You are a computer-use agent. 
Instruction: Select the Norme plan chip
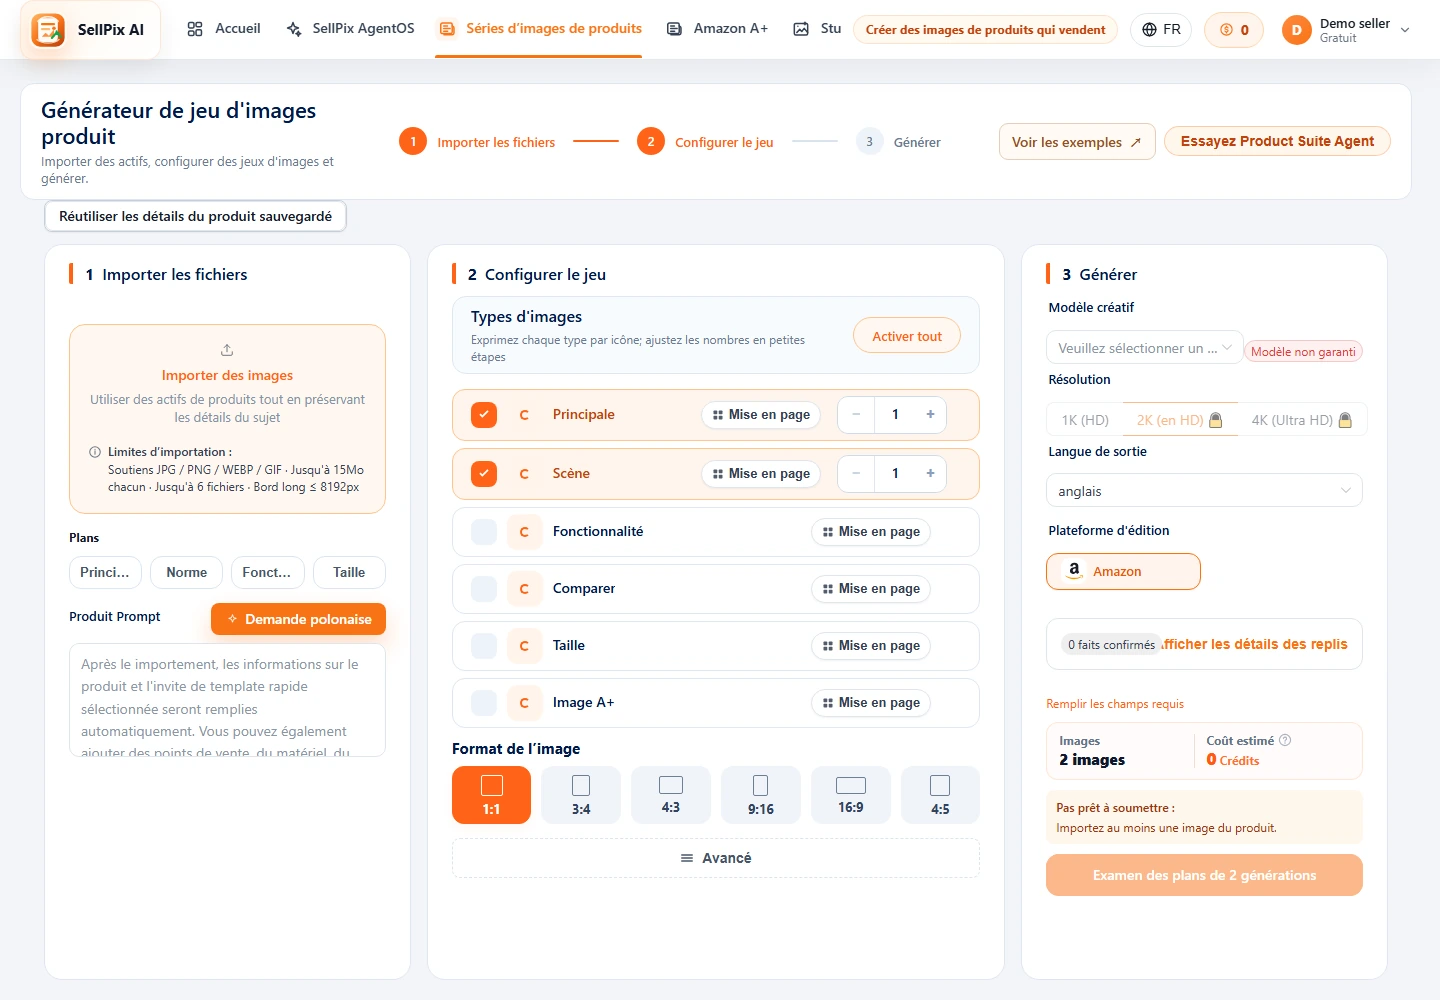pos(187,573)
